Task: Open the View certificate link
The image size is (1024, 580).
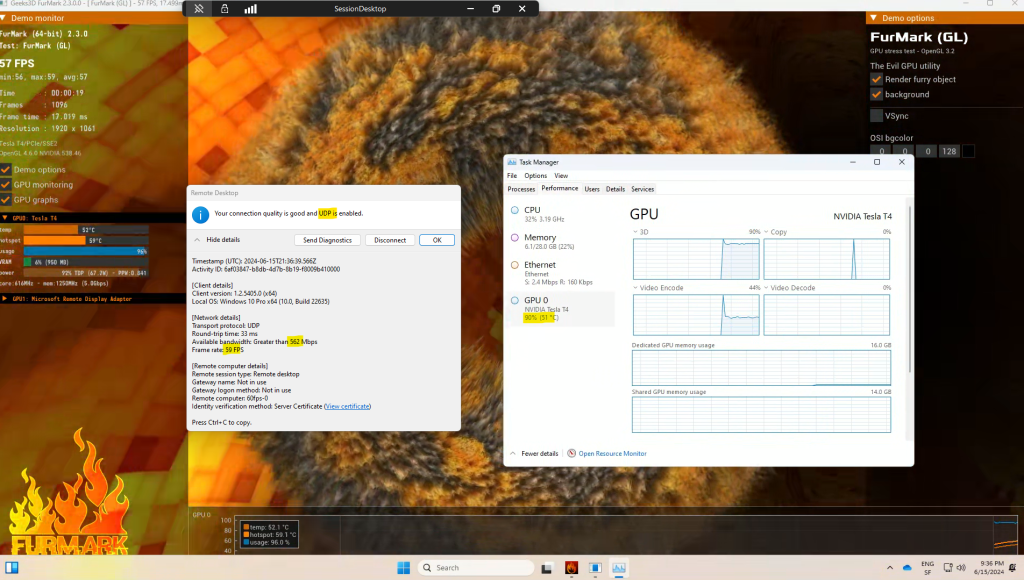Action: pyautogui.click(x=347, y=406)
